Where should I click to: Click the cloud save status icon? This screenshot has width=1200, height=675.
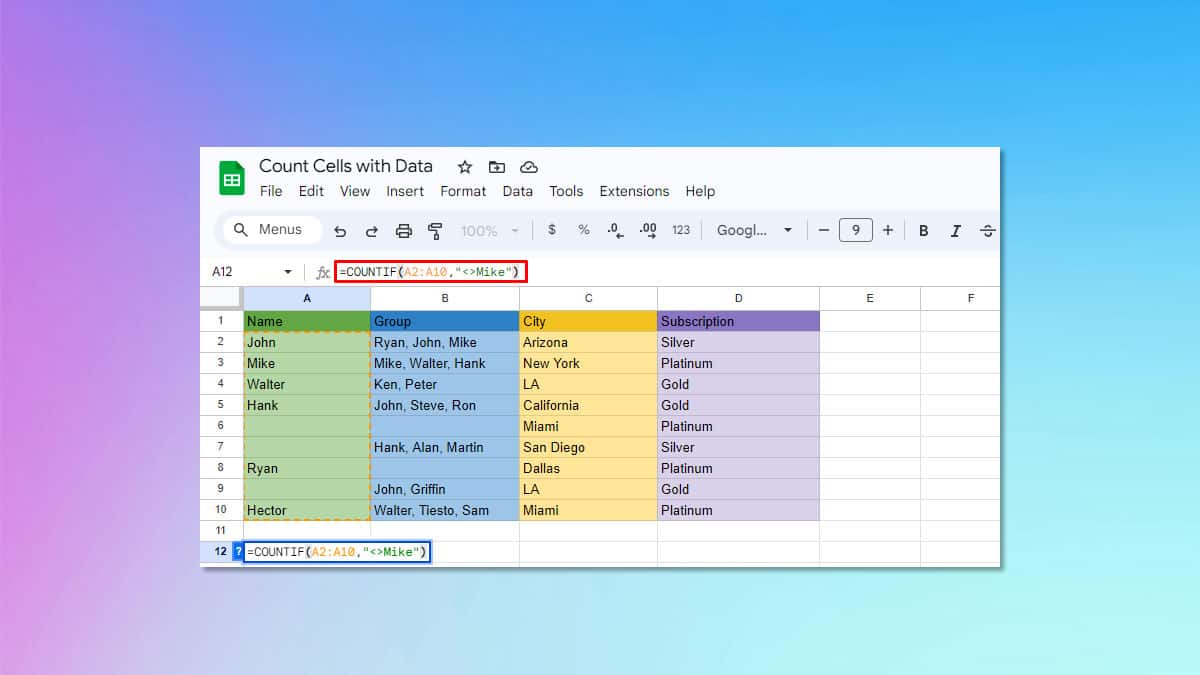529,167
